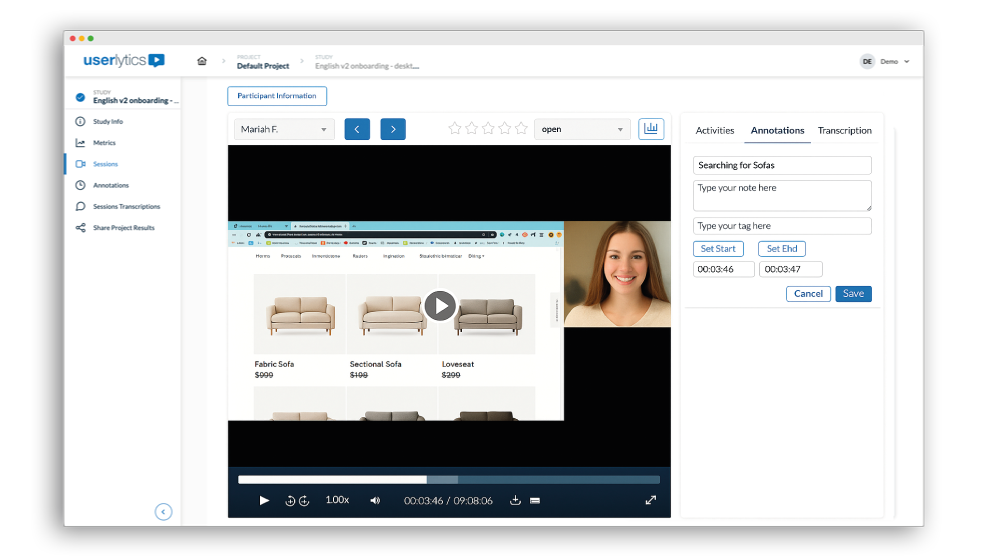Rate session three stars
The height and width of the screenshot is (559, 1000).
coord(488,129)
